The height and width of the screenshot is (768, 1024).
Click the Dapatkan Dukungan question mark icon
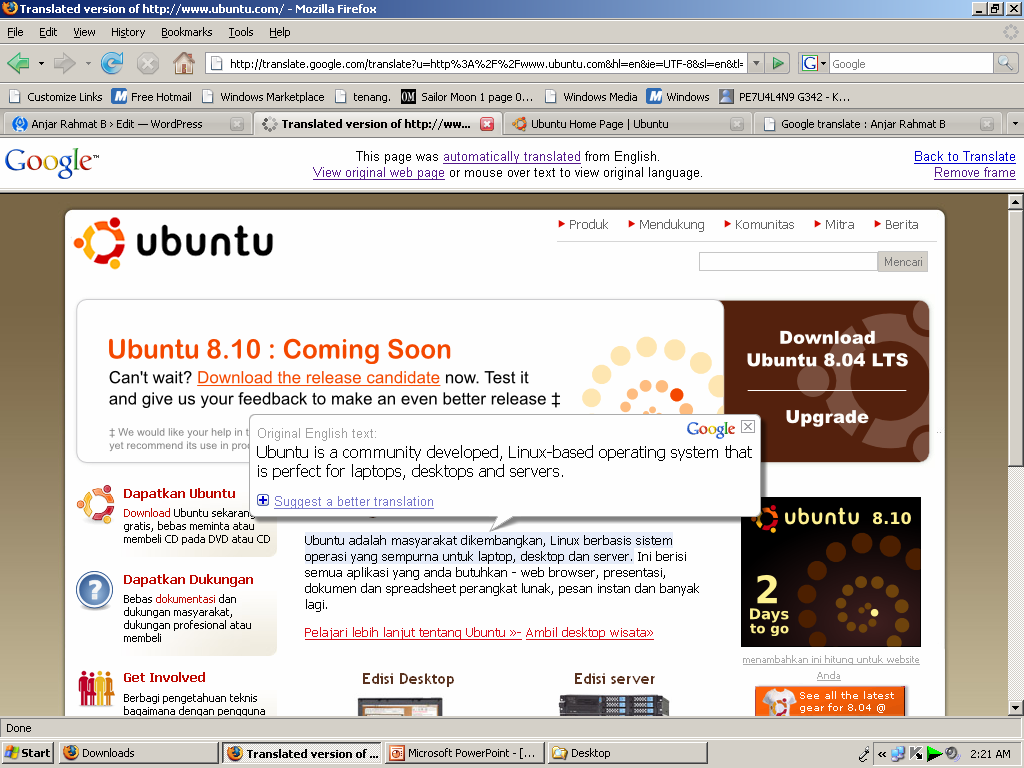(95, 590)
